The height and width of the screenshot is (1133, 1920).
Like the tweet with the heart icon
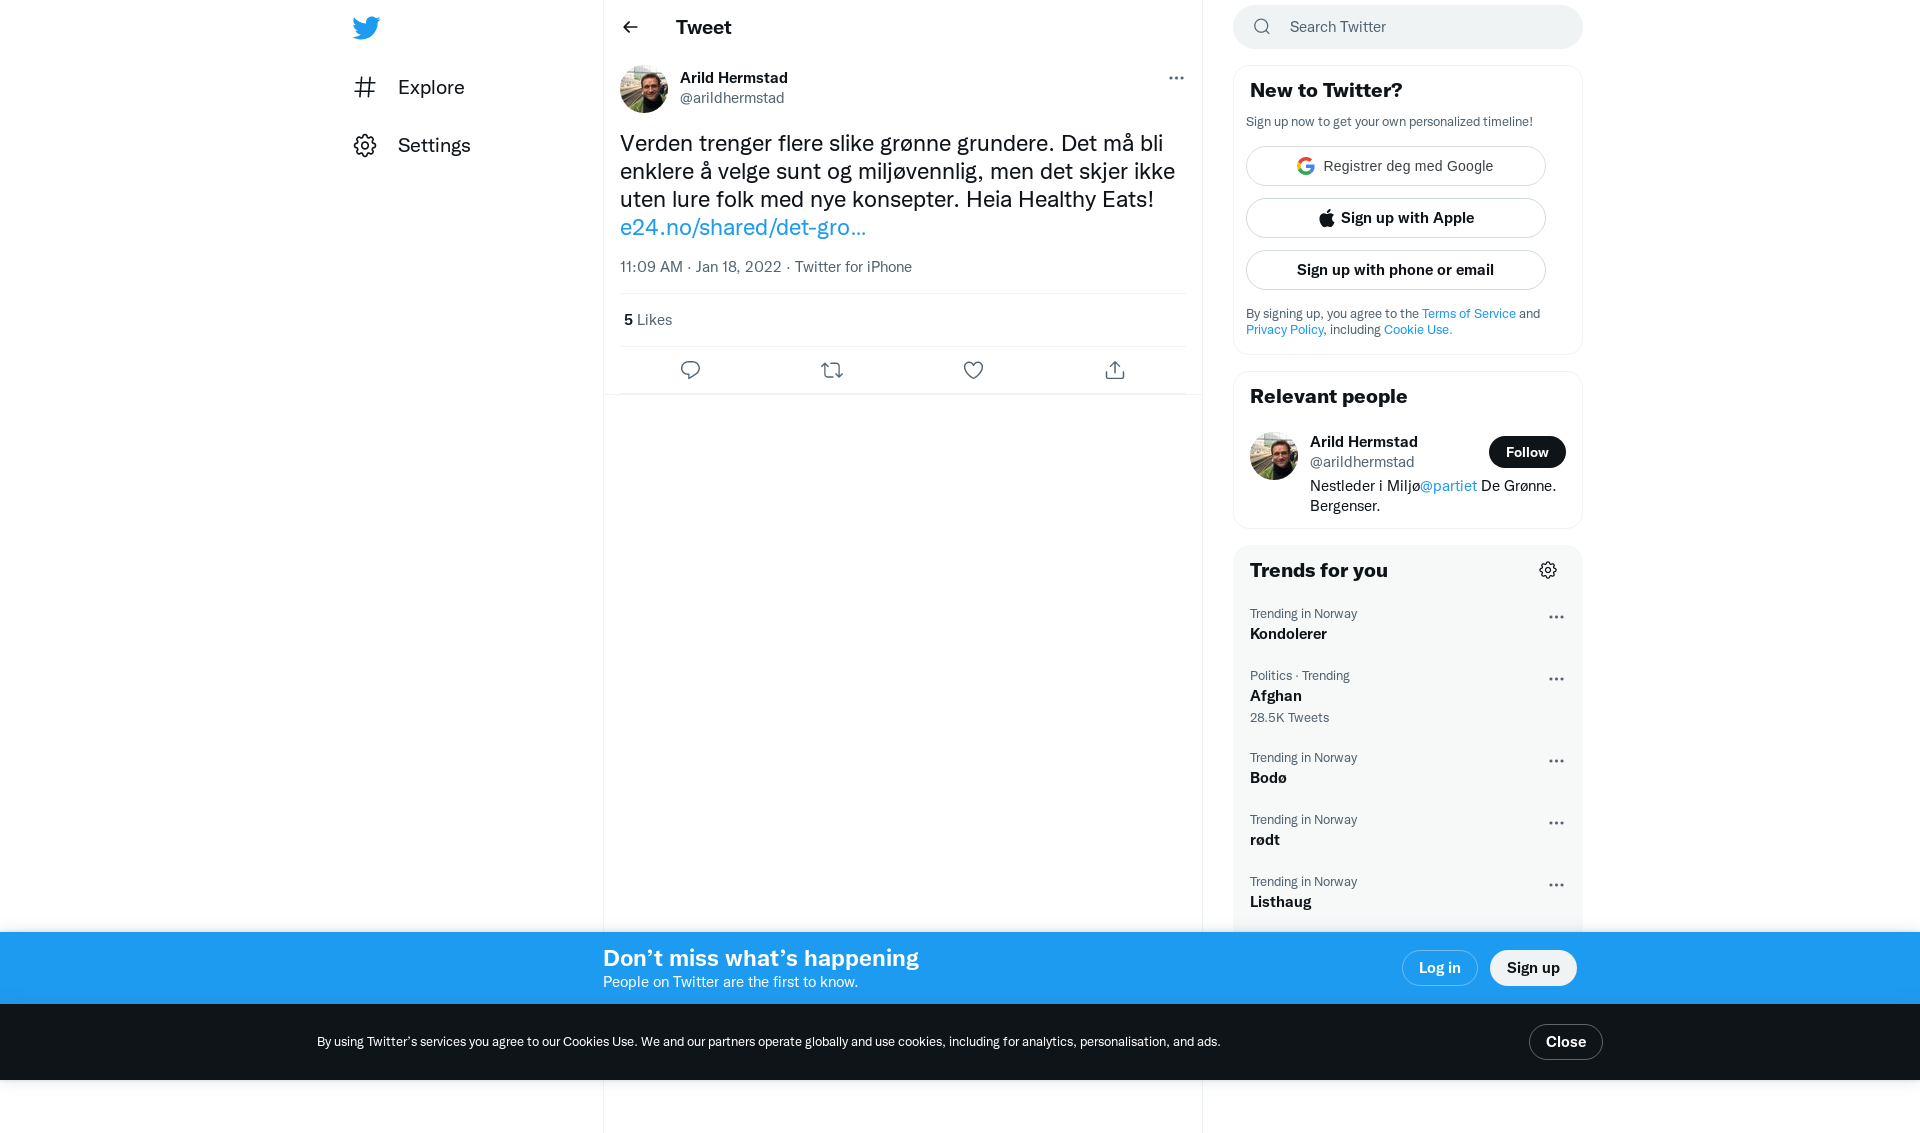pyautogui.click(x=973, y=370)
